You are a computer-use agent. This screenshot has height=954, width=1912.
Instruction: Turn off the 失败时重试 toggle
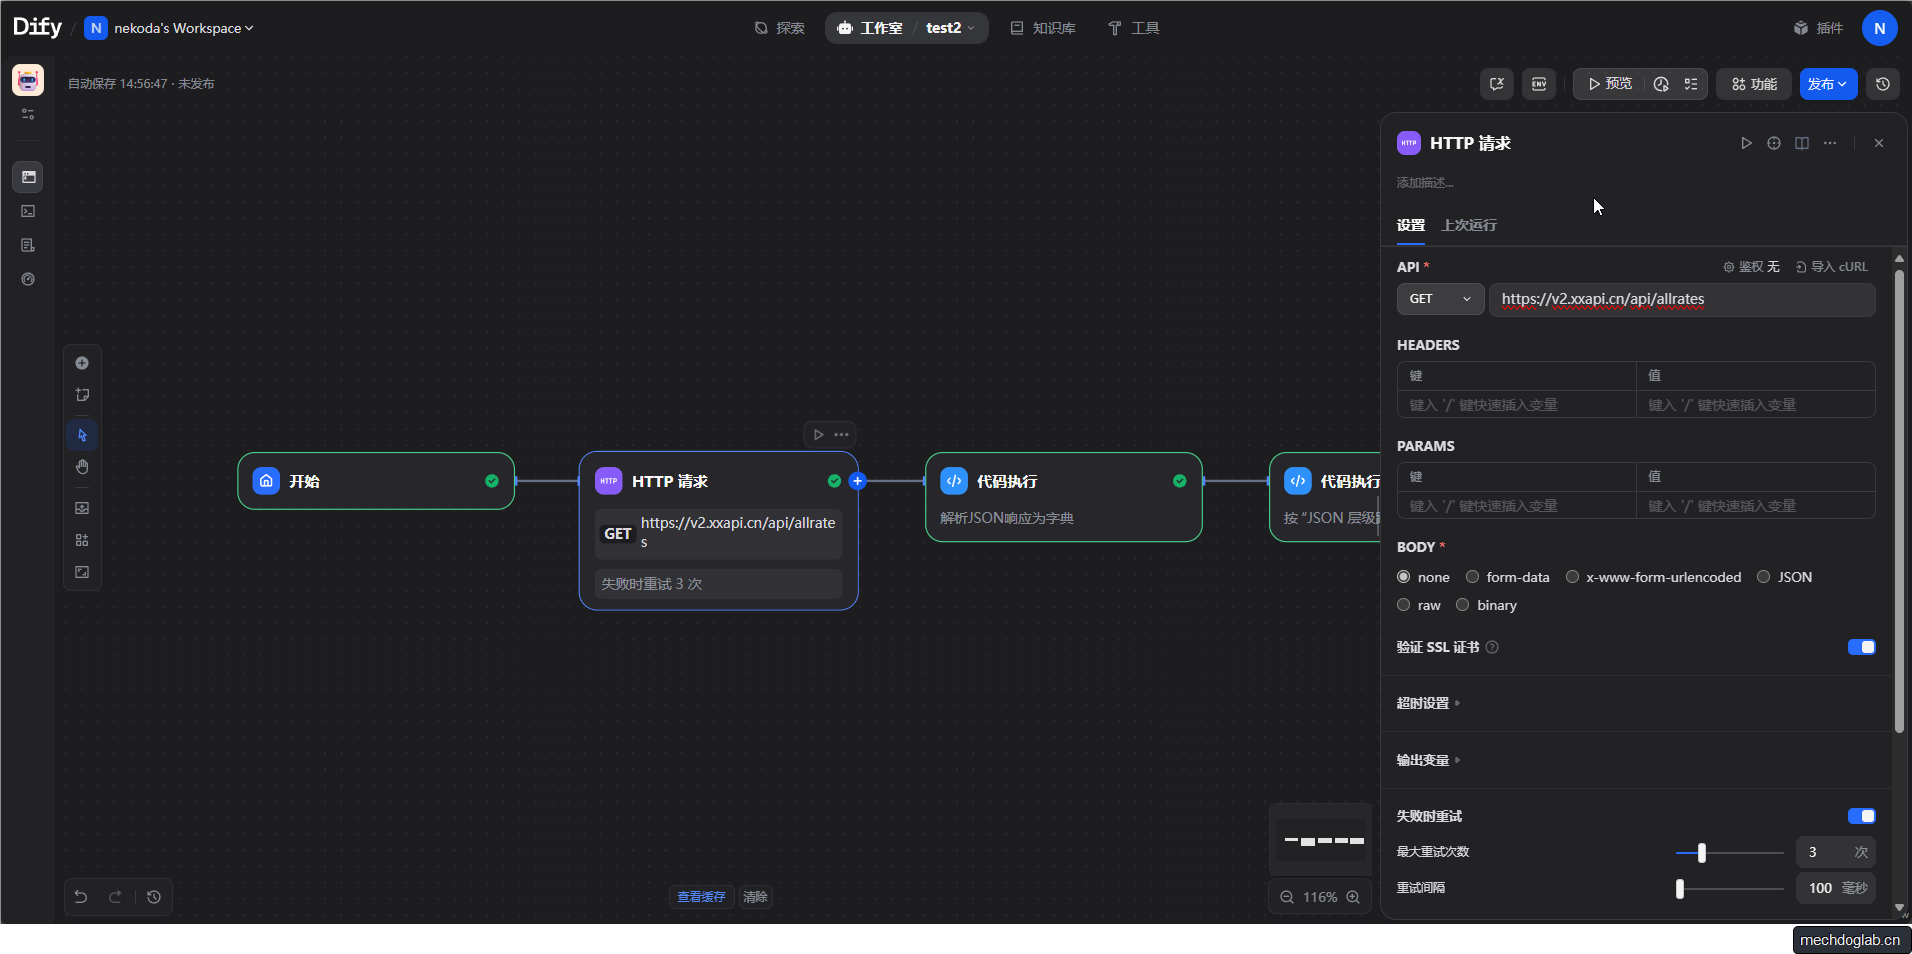(x=1861, y=816)
